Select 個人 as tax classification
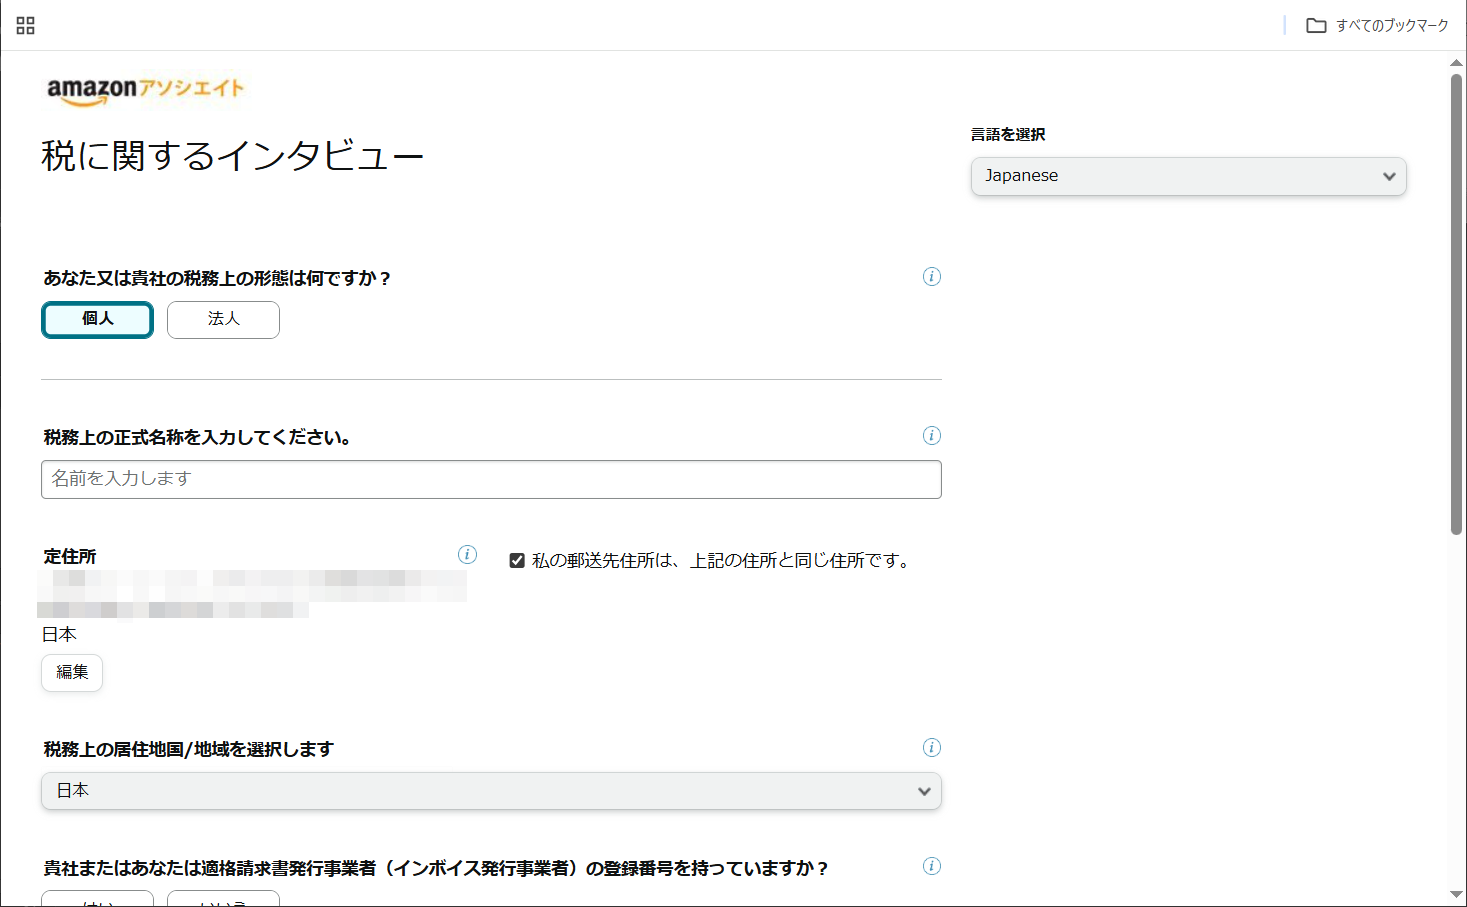 pyautogui.click(x=97, y=320)
